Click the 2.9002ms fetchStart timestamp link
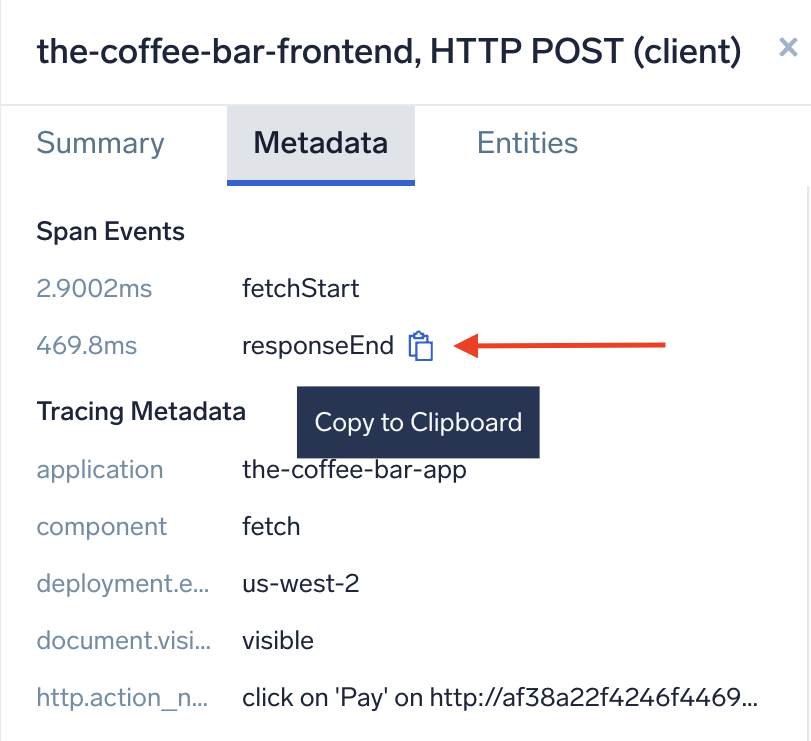 [94, 288]
